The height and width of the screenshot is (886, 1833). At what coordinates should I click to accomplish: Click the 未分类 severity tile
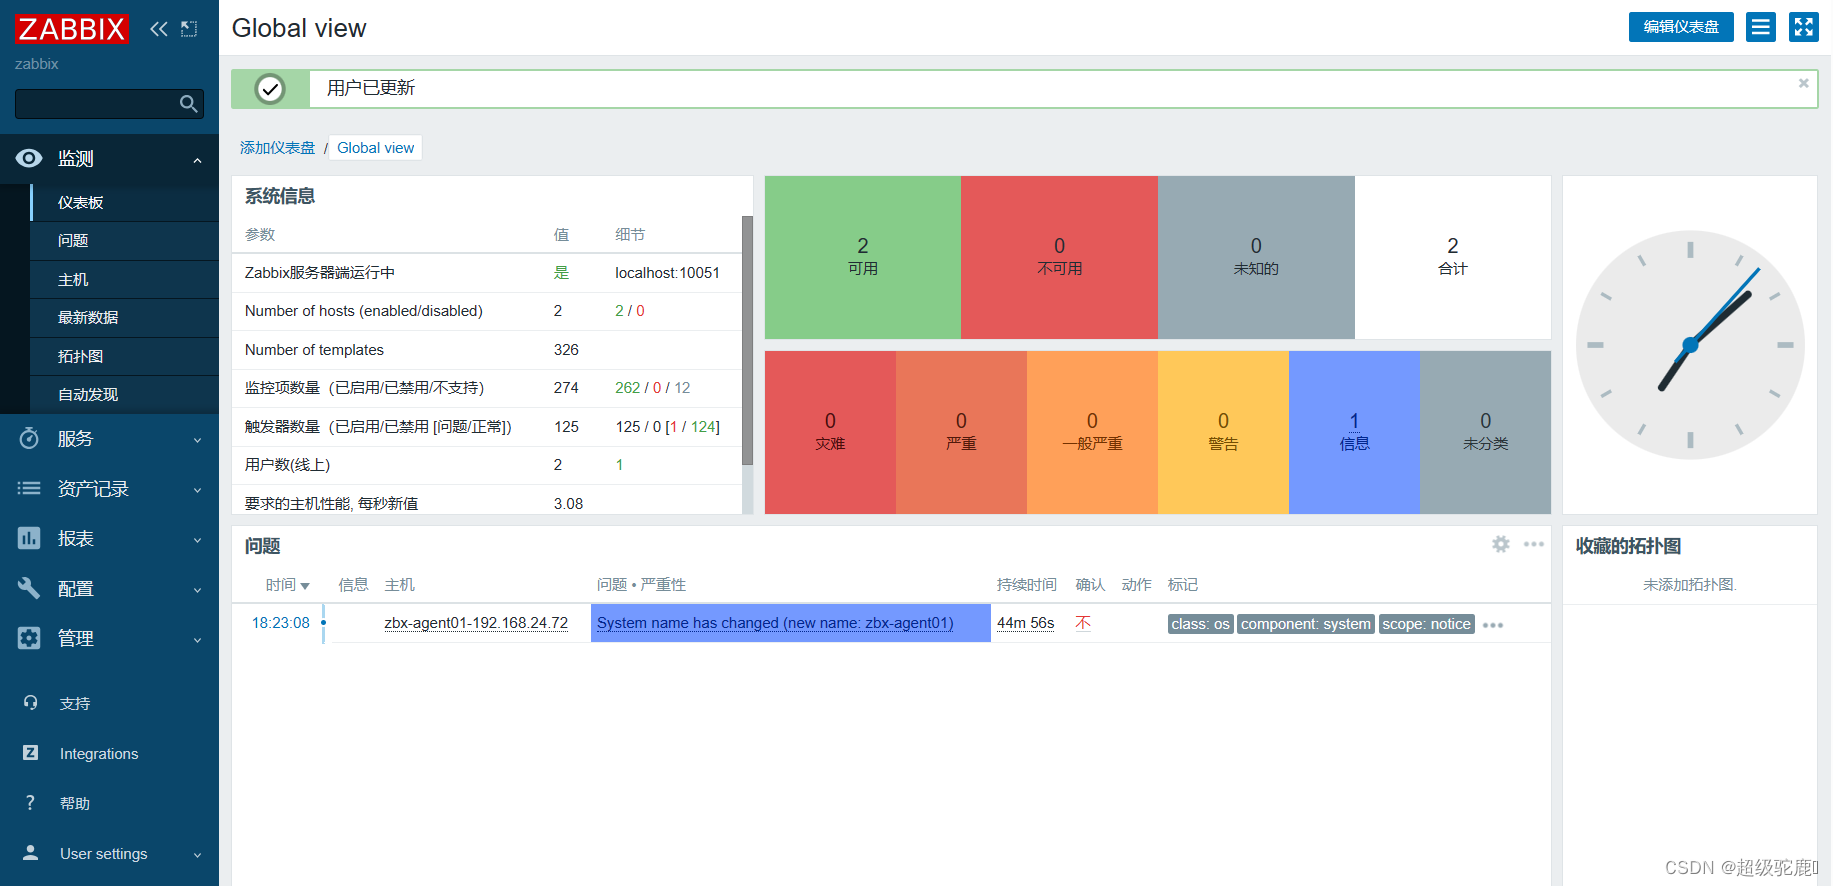click(x=1485, y=432)
